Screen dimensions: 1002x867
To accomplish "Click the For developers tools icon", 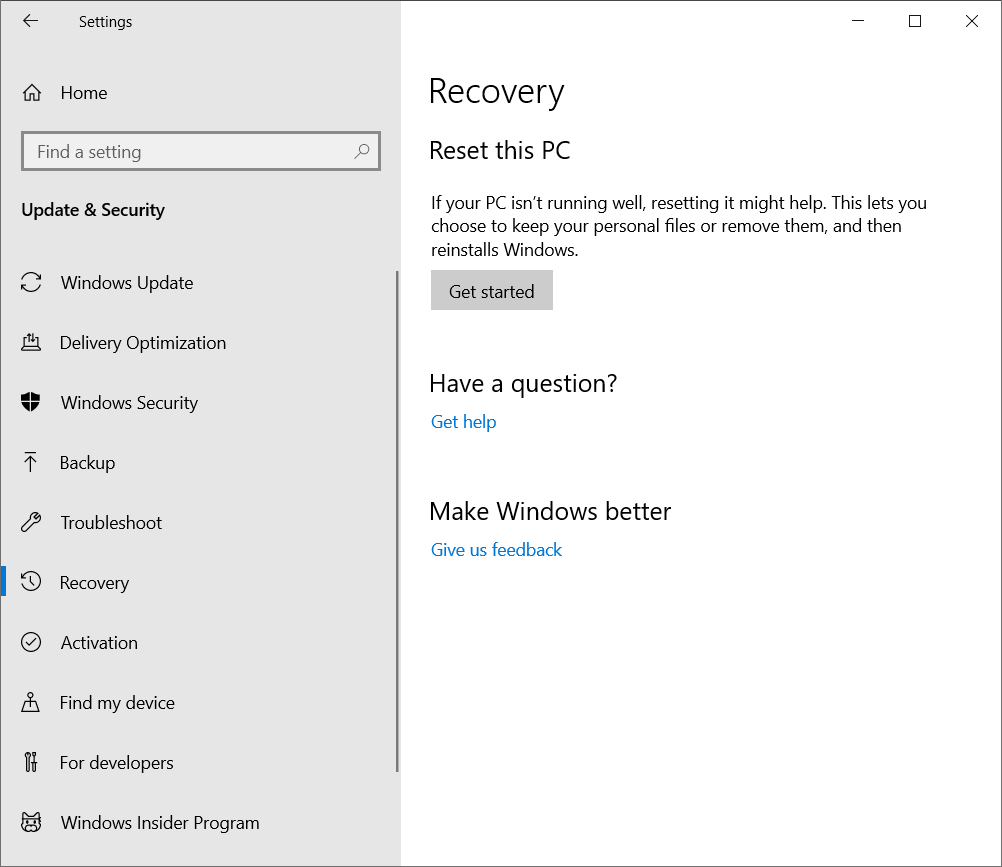I will (31, 762).
